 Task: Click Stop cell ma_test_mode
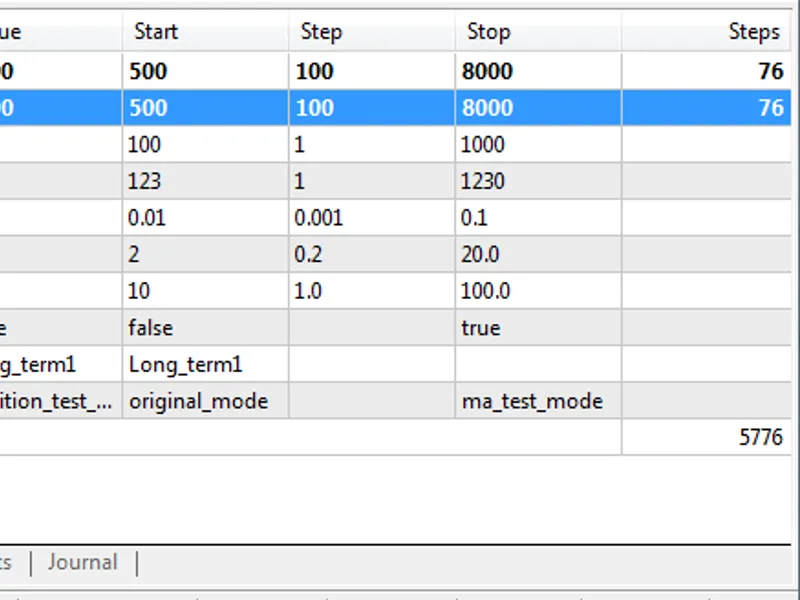538,401
